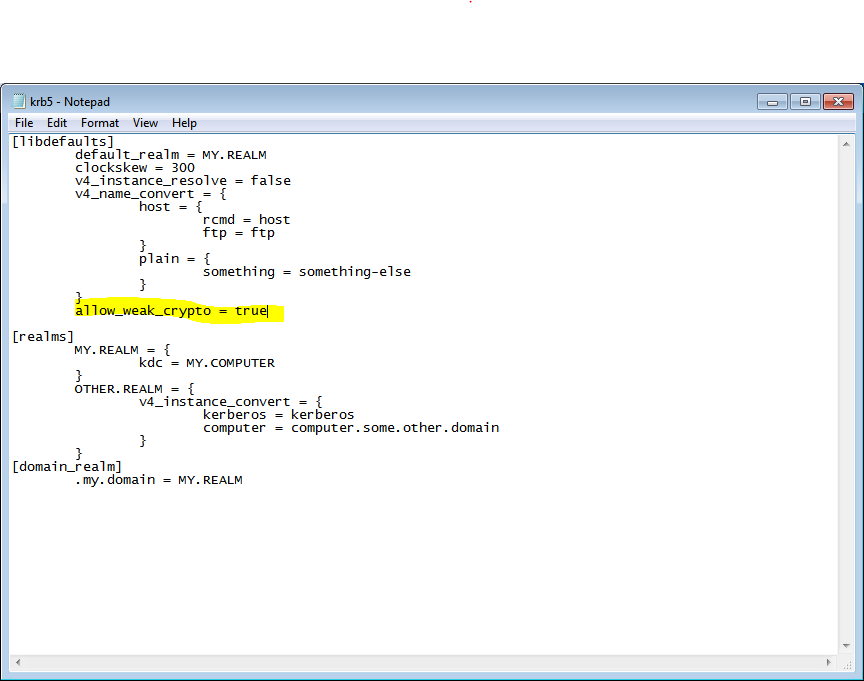Place cursor in highlighted allow_weak_crypto line

(170, 311)
